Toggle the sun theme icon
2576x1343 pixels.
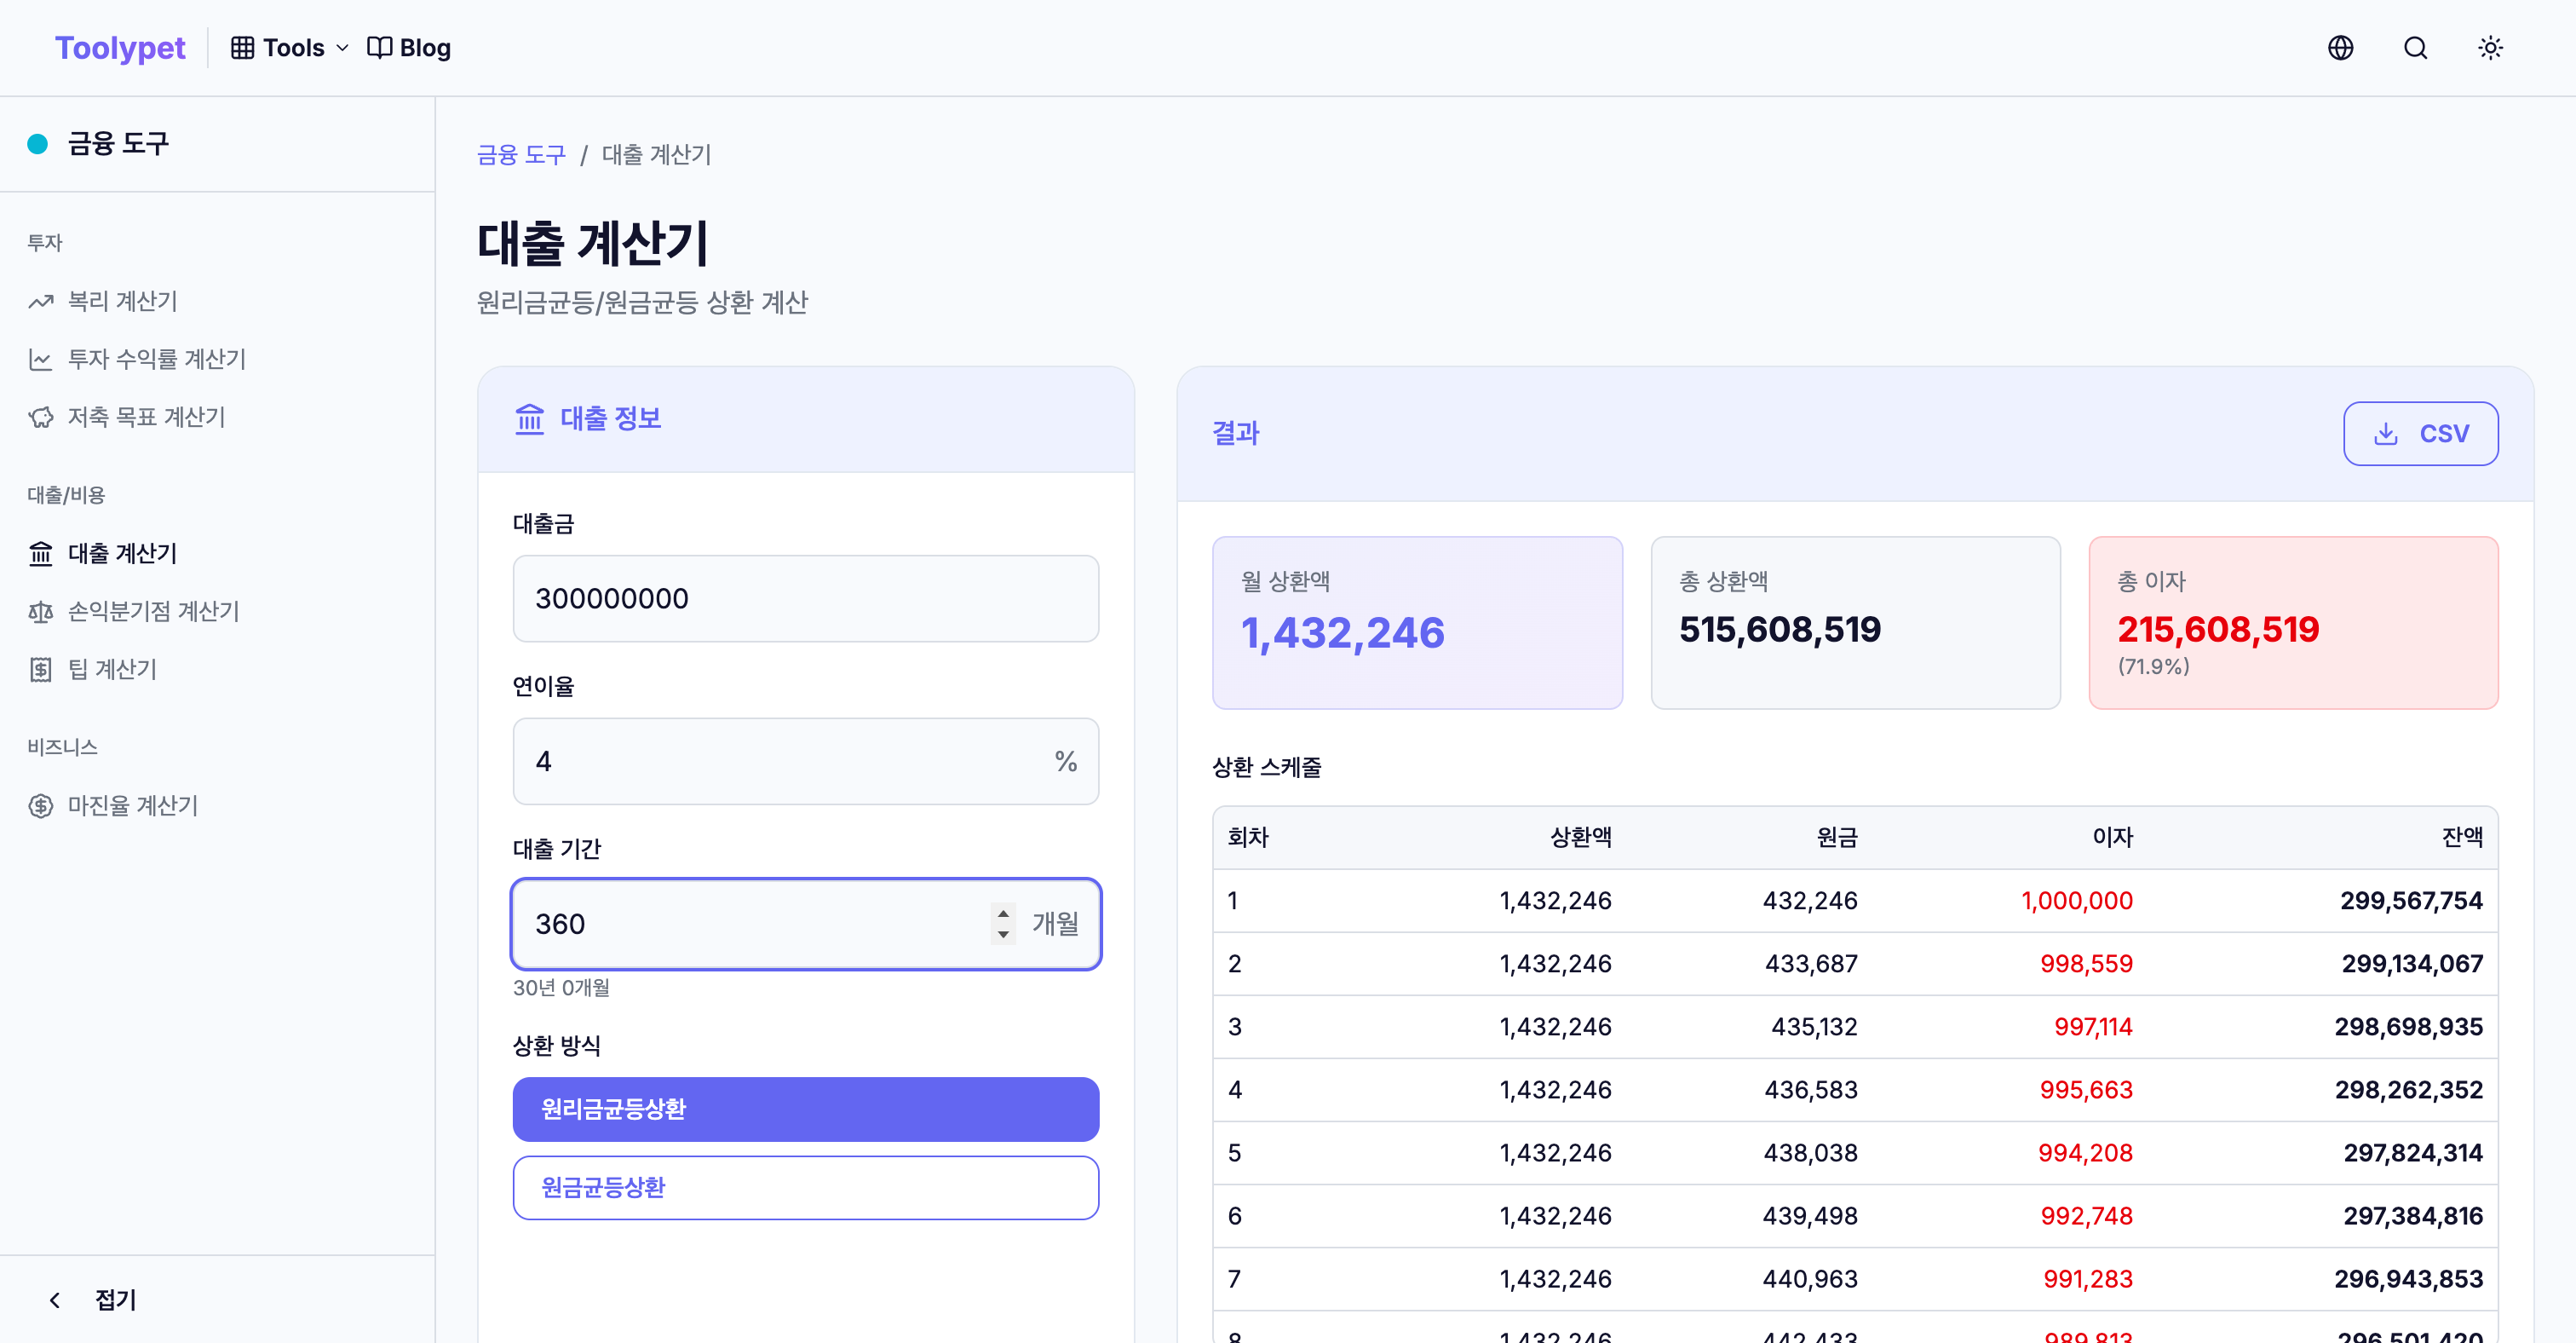[x=2490, y=48]
